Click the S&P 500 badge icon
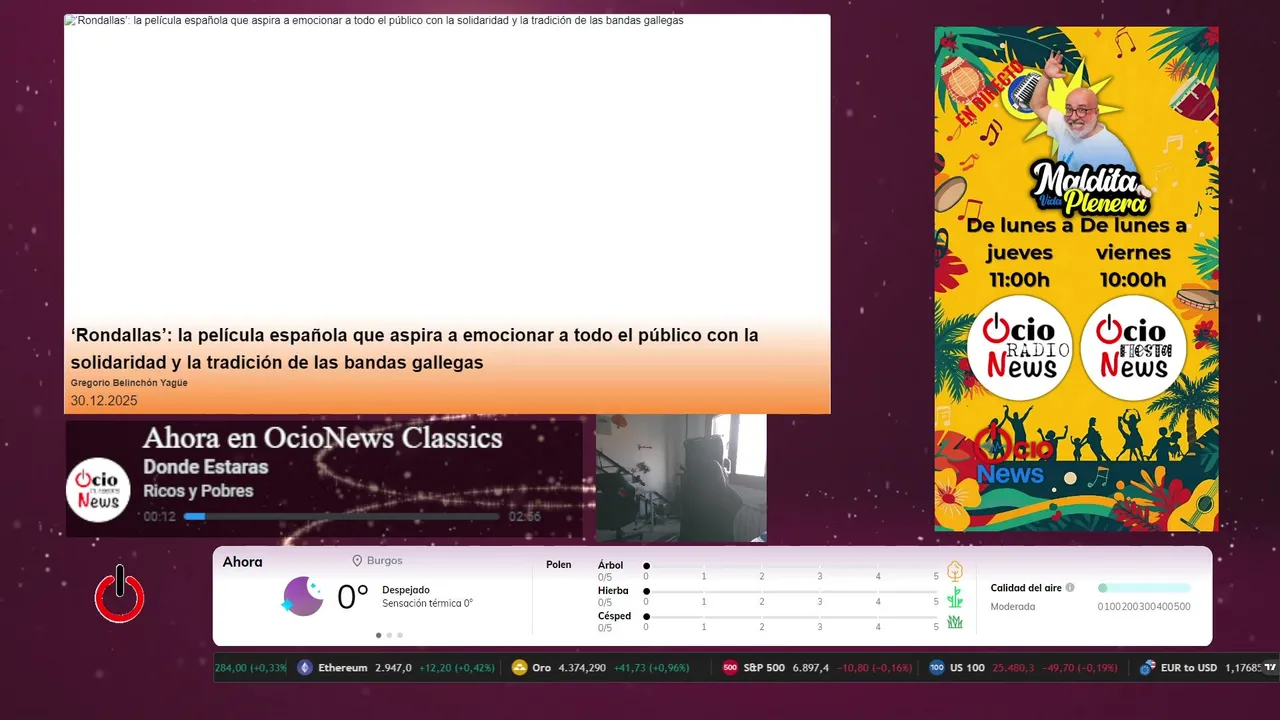This screenshot has width=1280, height=720. tap(730, 668)
